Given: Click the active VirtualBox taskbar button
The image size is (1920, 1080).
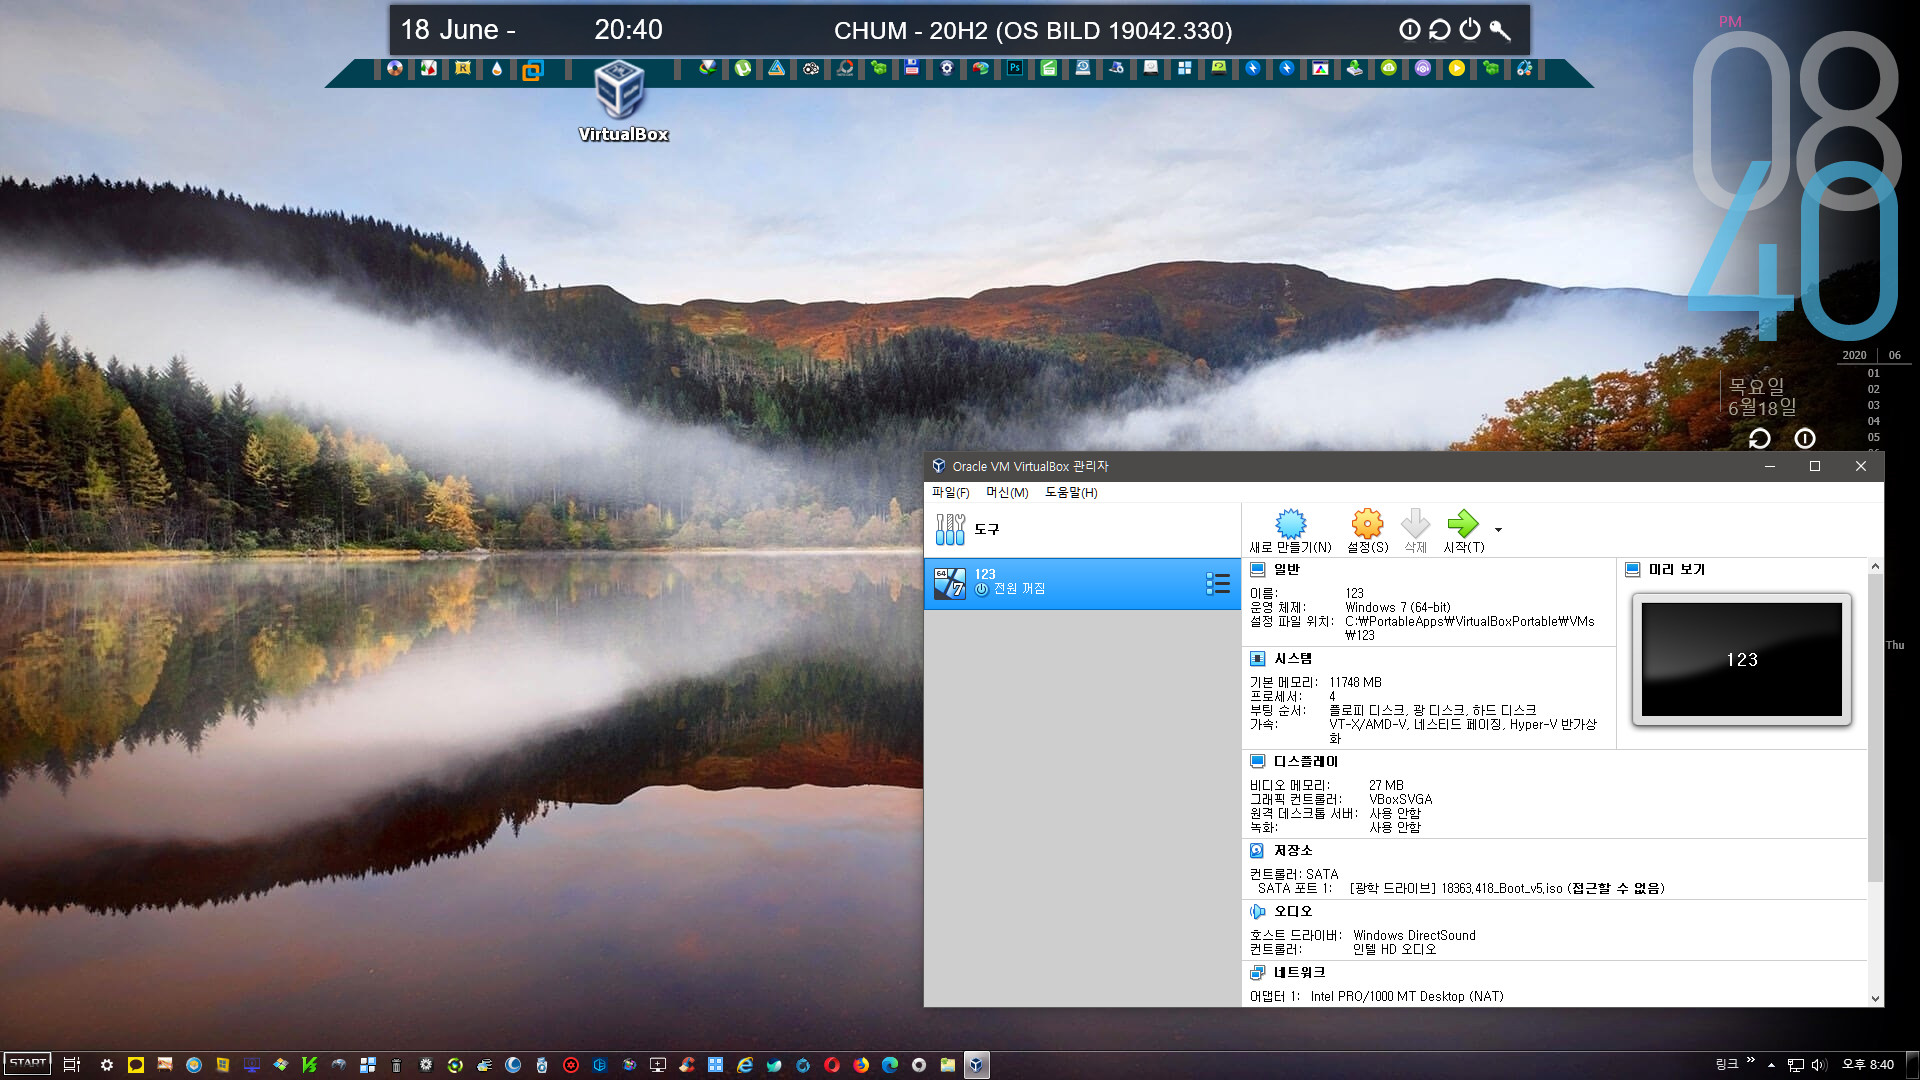Looking at the screenshot, I should (976, 1065).
